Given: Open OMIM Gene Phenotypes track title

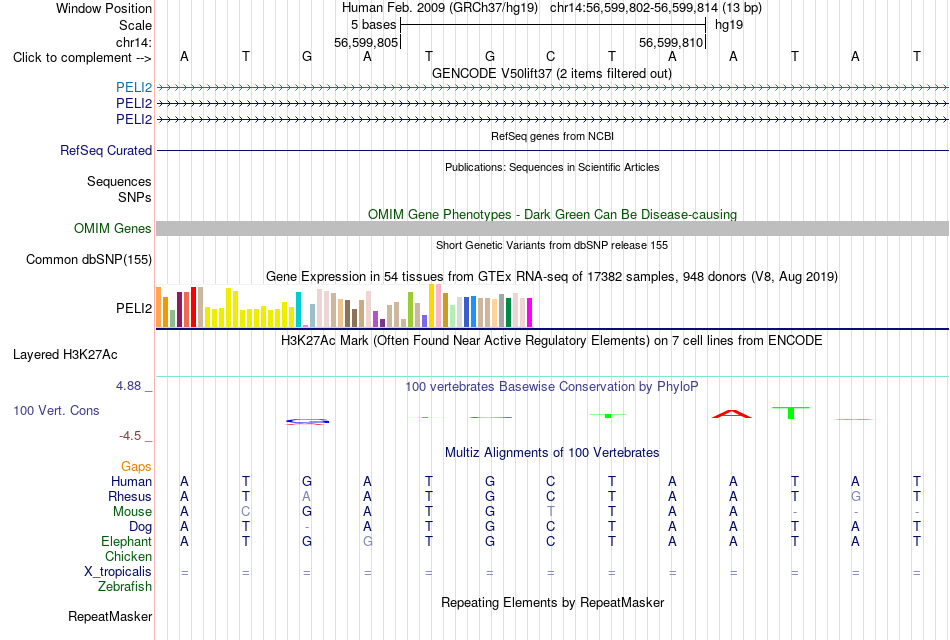Looking at the screenshot, I should (x=552, y=215).
